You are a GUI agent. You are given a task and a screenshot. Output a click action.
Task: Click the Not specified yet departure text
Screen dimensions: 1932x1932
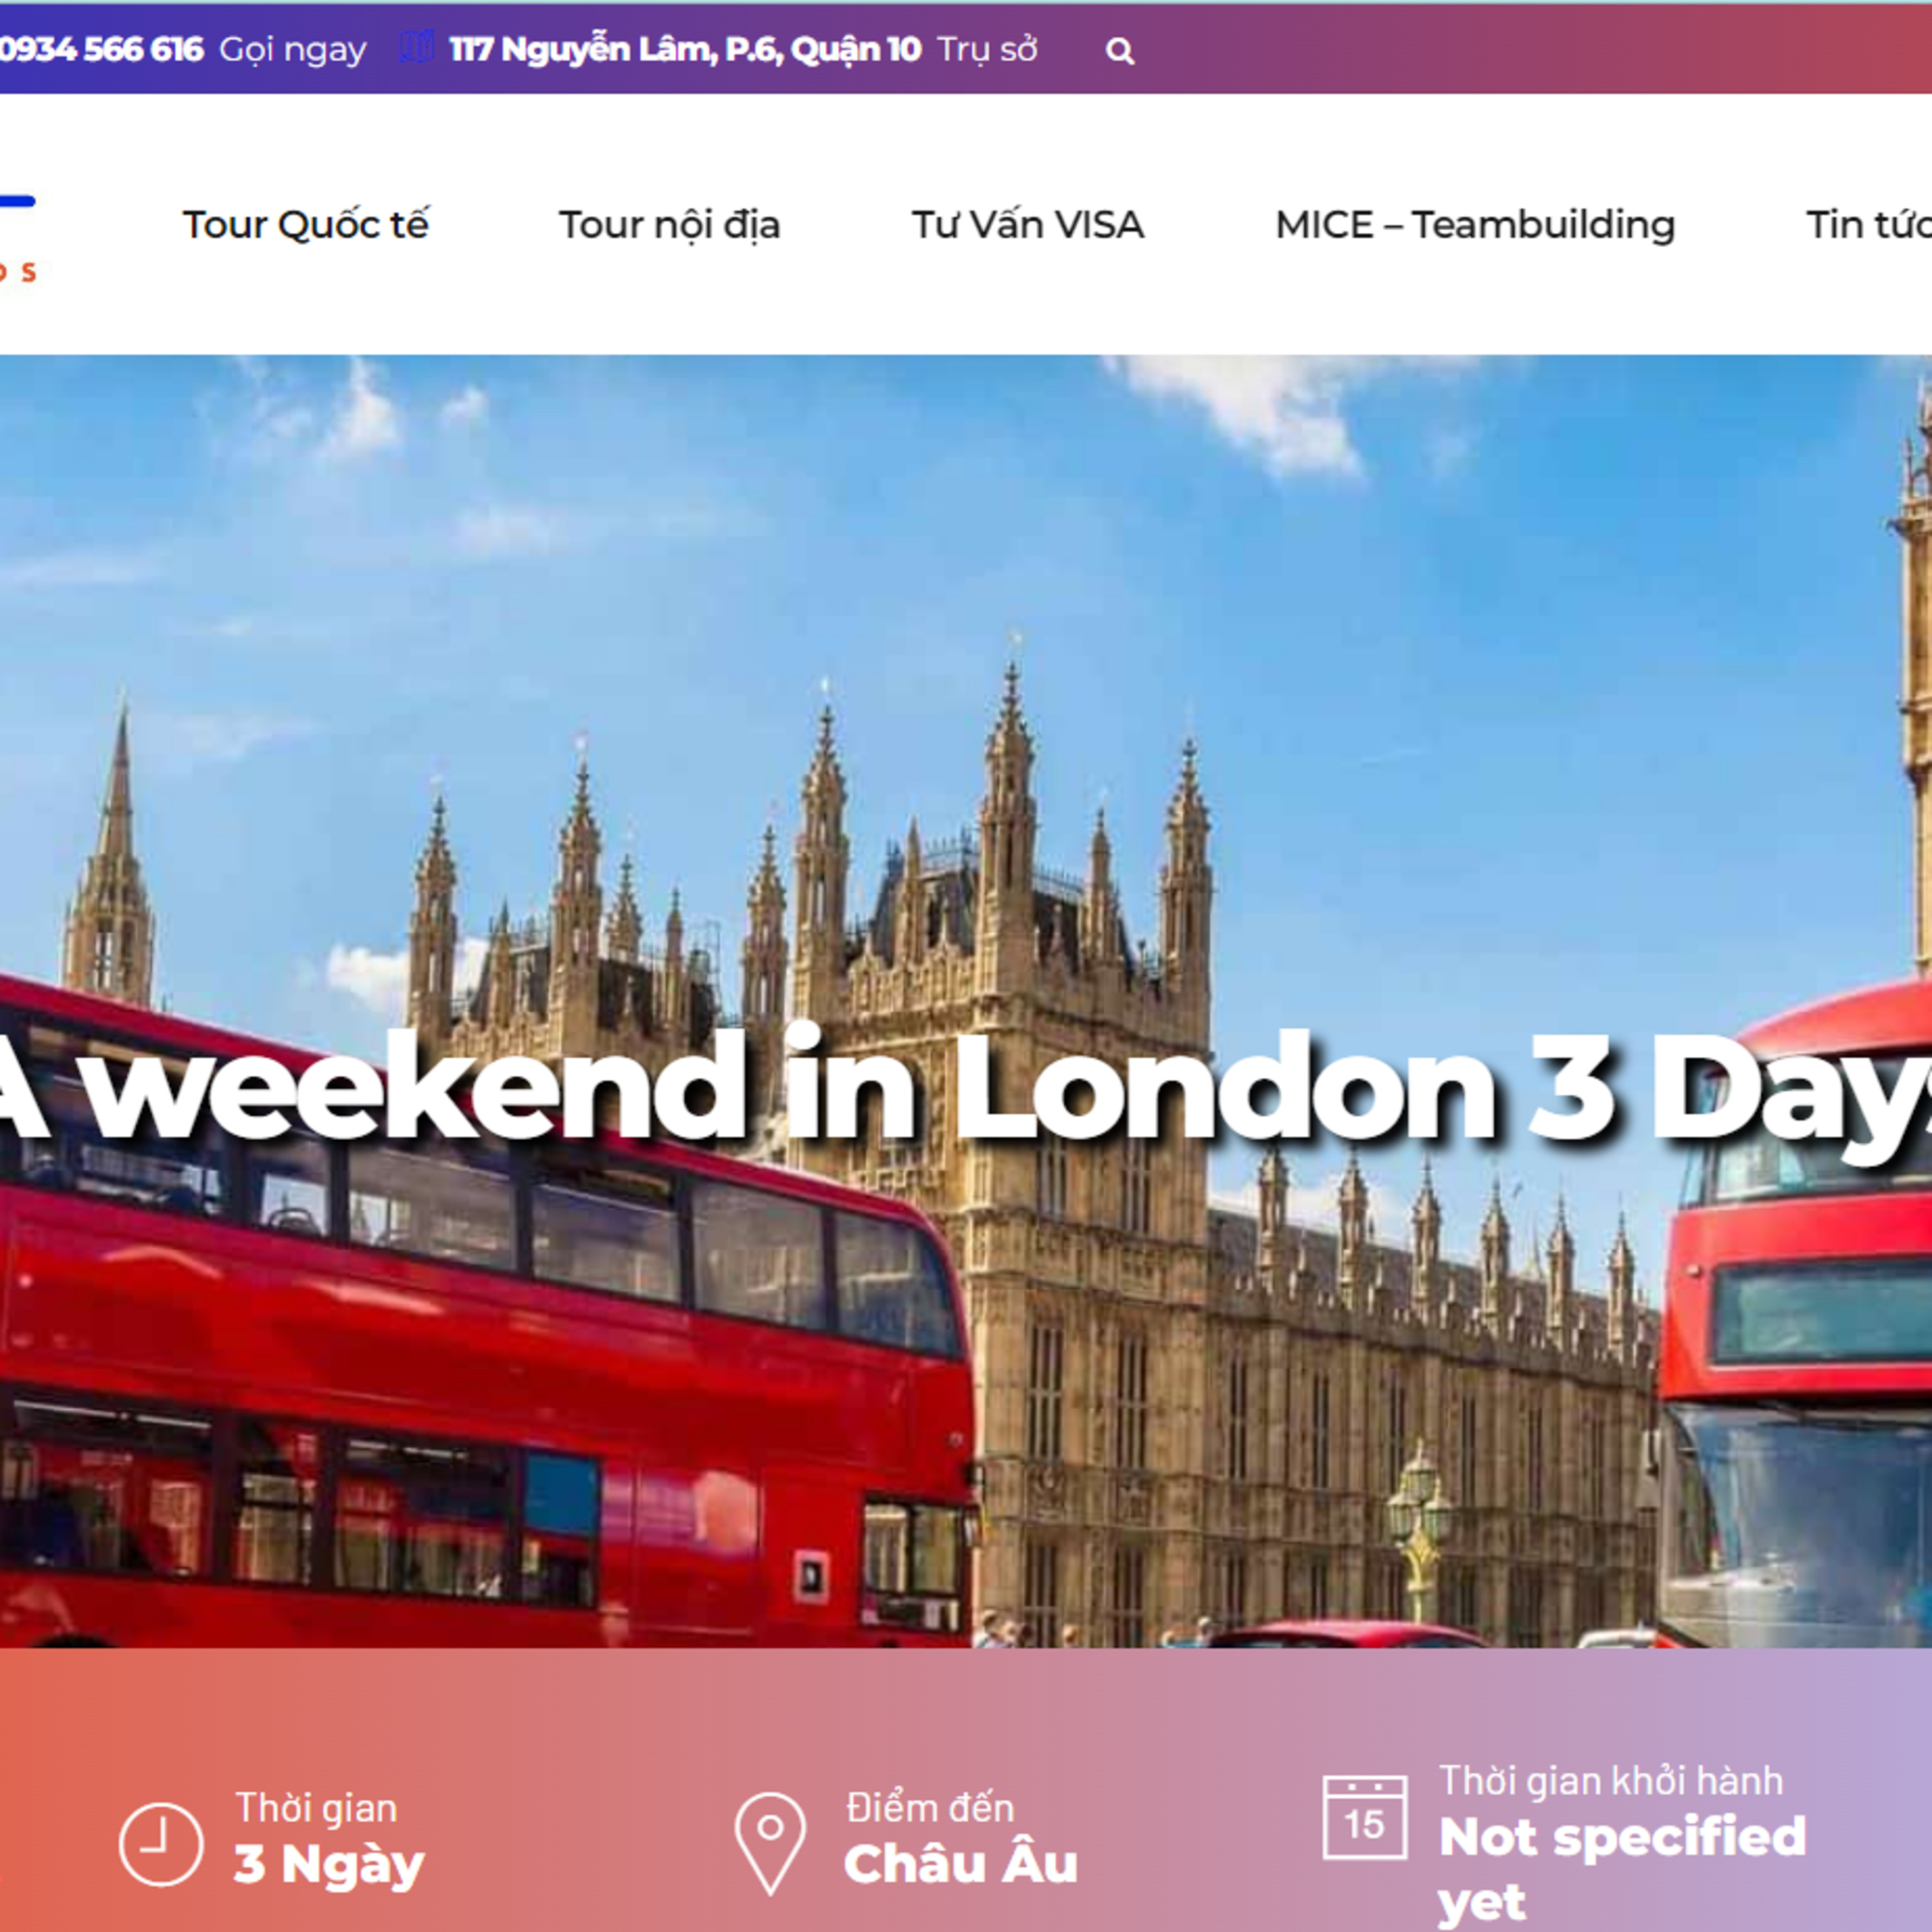[x=1622, y=1869]
